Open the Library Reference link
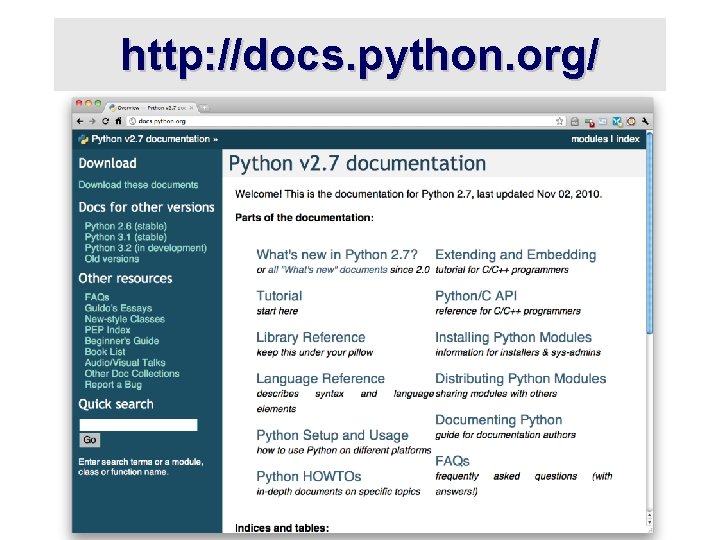This screenshot has height=540, width=720. 311,337
